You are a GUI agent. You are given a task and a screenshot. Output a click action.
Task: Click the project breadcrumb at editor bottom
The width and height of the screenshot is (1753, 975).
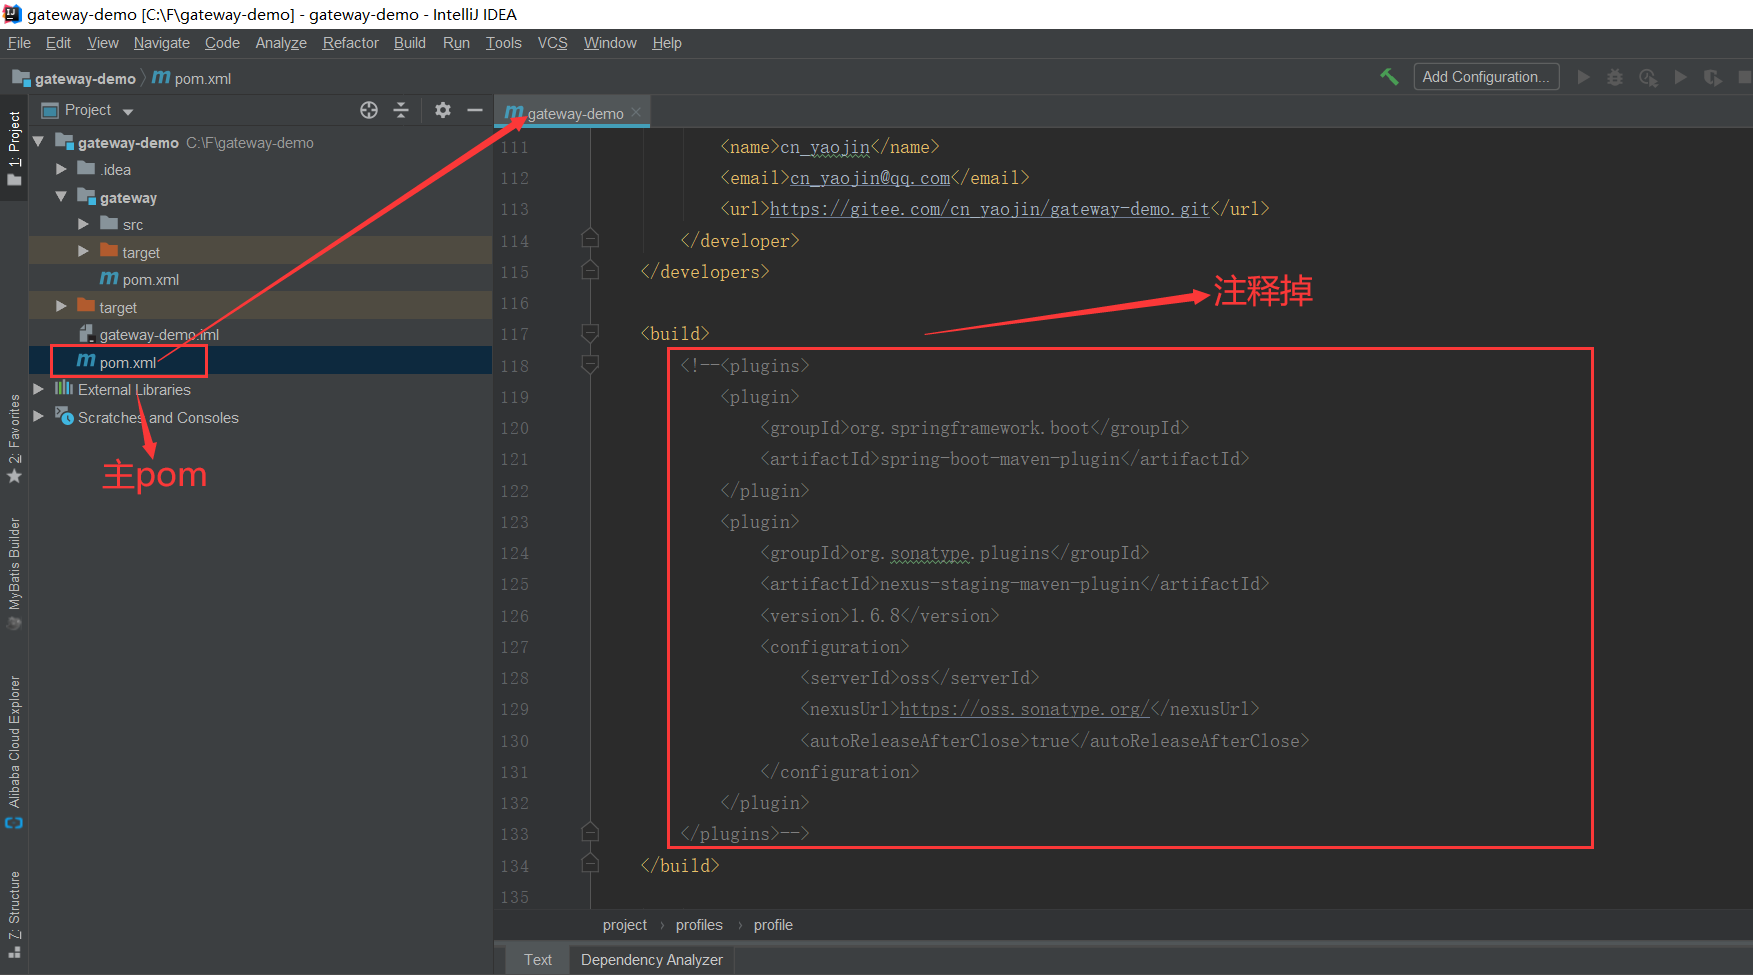(625, 925)
